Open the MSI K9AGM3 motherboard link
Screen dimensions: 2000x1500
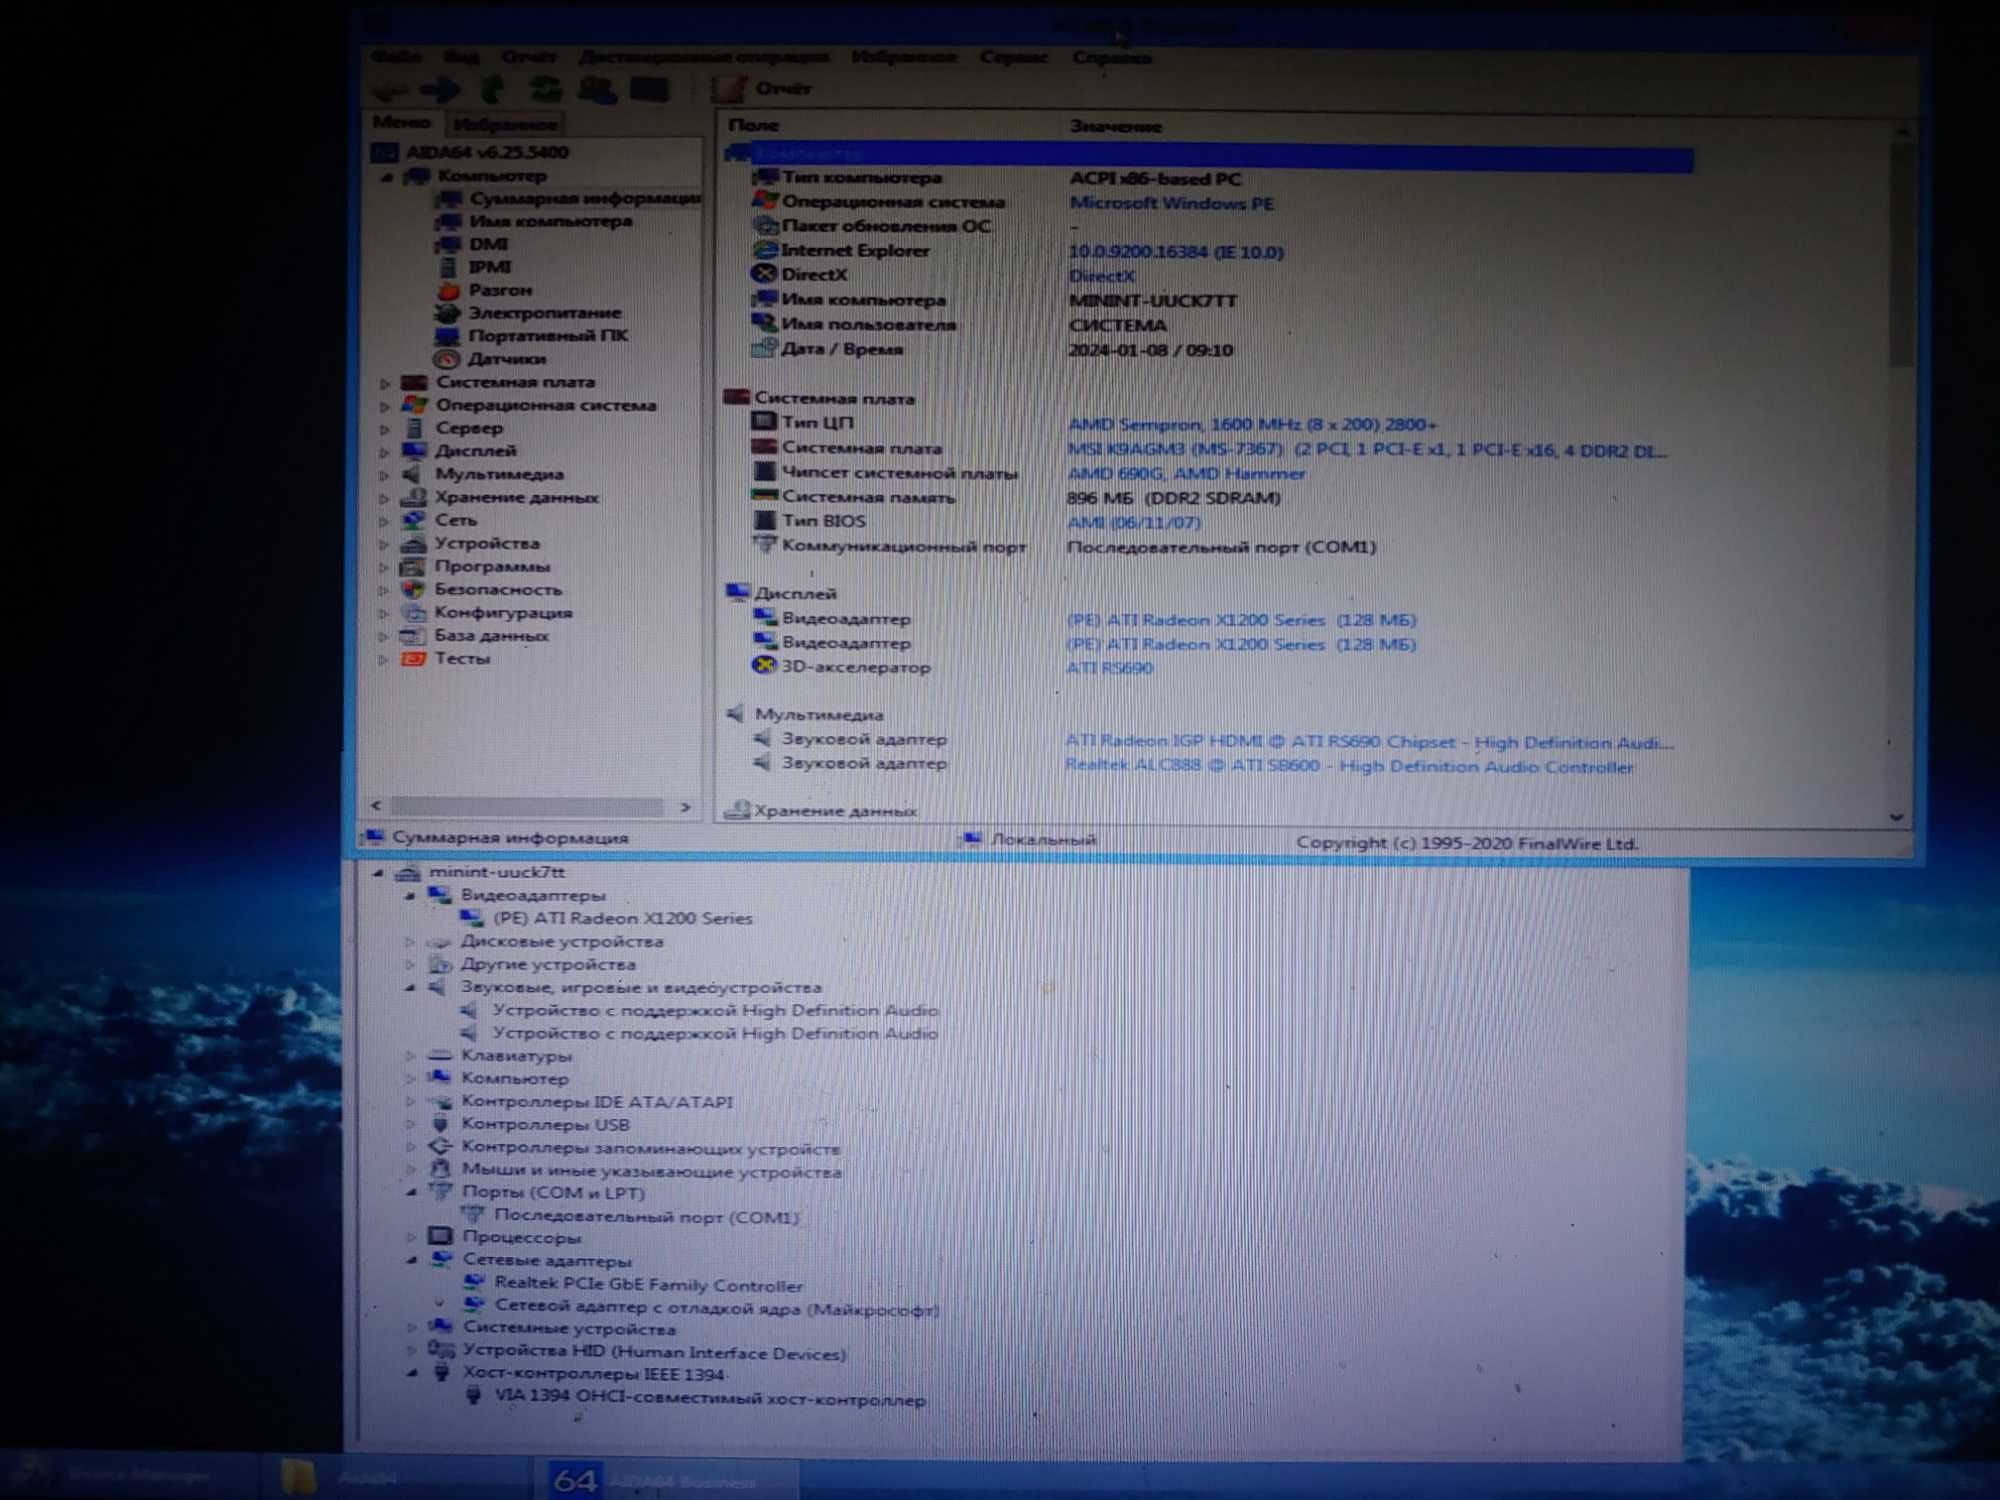pyautogui.click(x=1366, y=450)
